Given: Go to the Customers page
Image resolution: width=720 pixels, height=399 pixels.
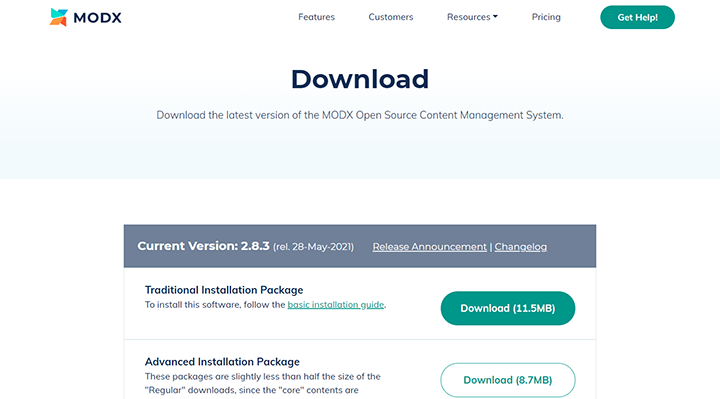Looking at the screenshot, I should pos(391,17).
